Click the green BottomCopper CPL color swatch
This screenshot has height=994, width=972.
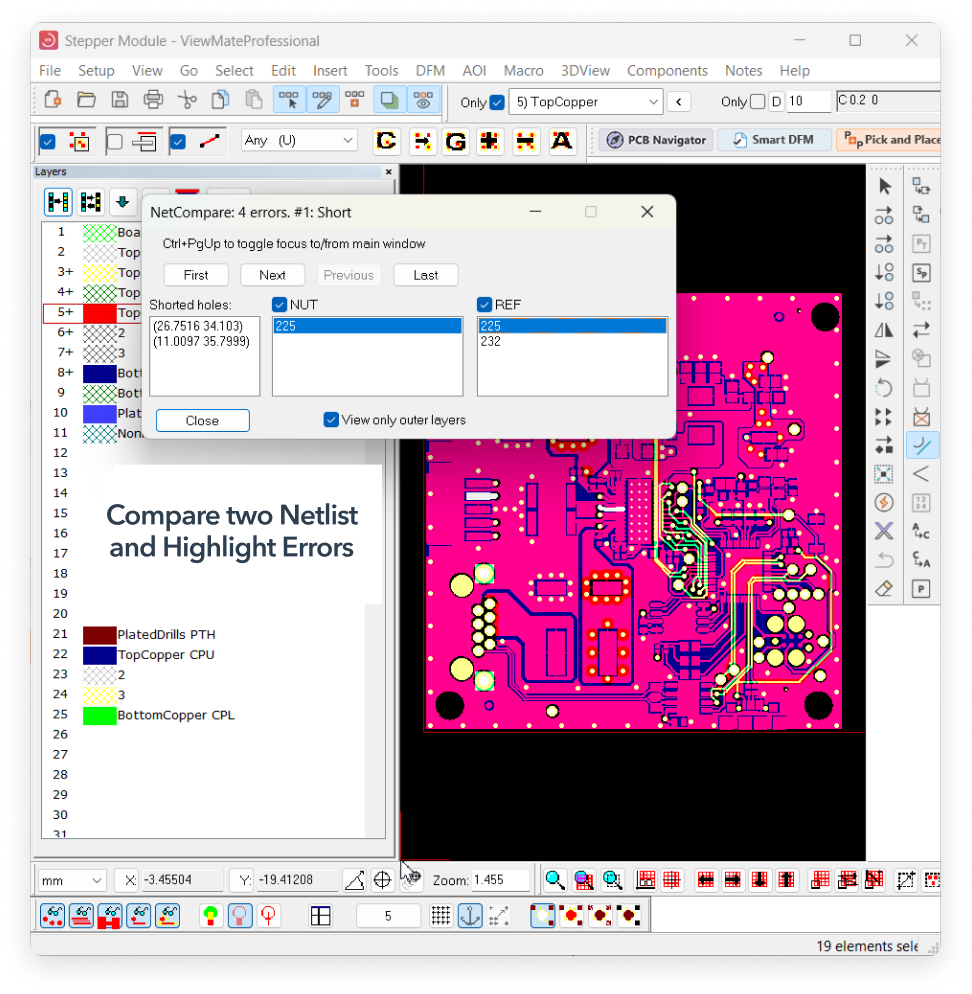pyautogui.click(x=99, y=716)
